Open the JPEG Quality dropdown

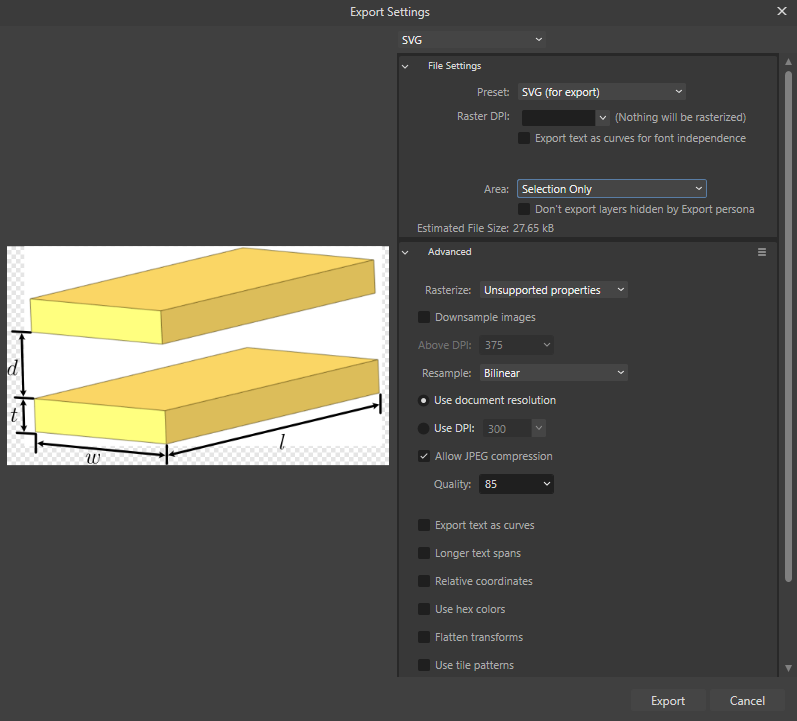click(516, 484)
